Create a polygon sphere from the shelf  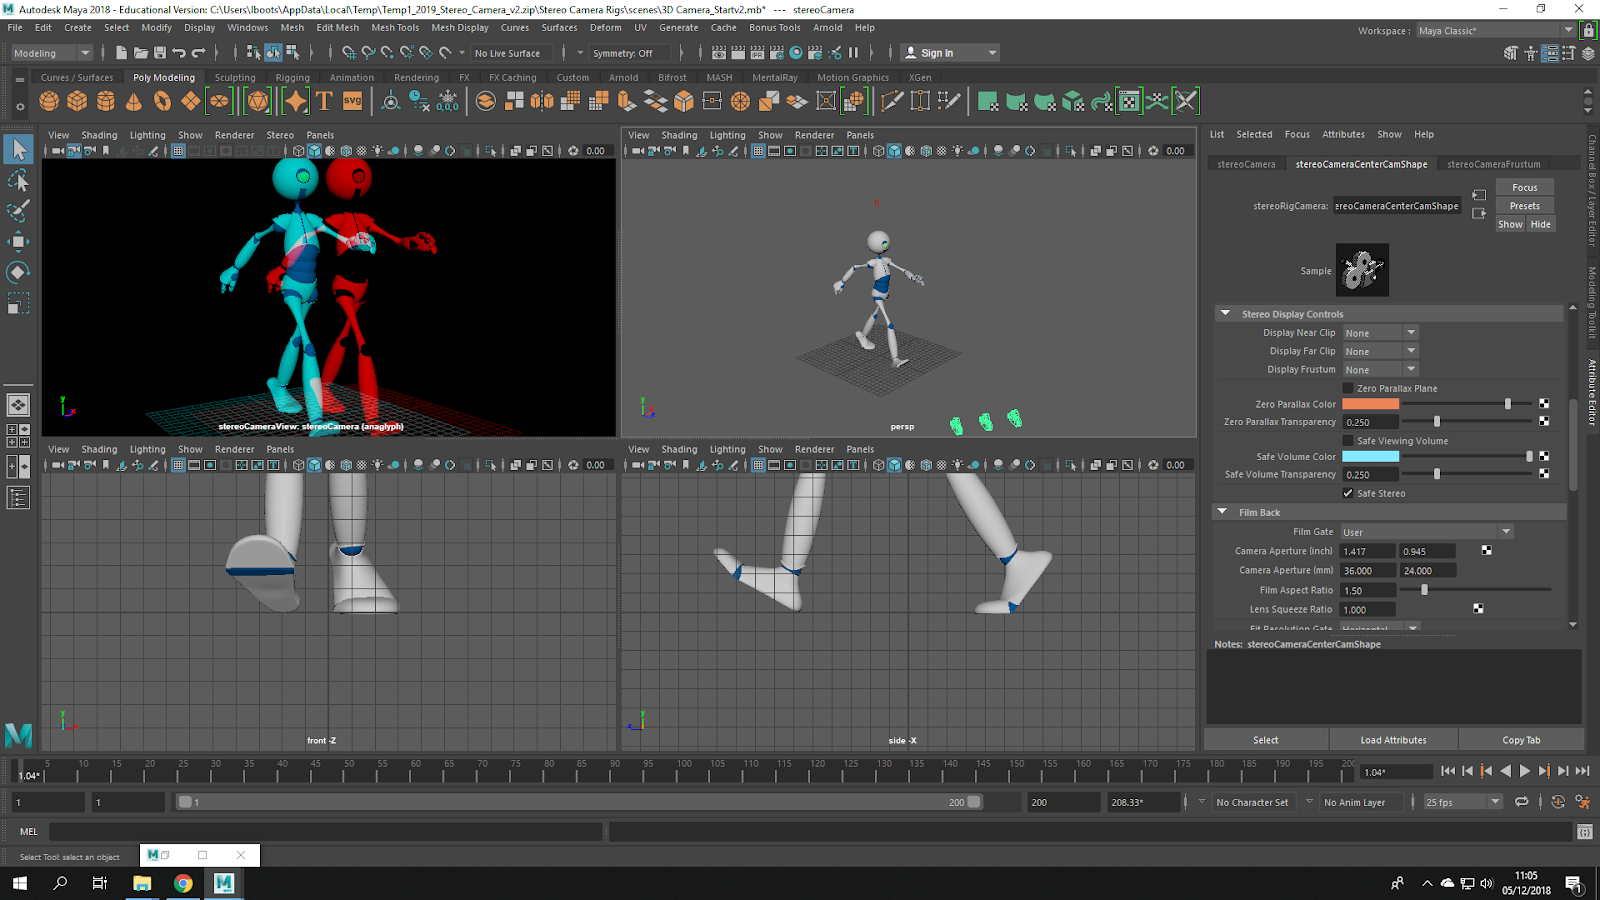[49, 101]
